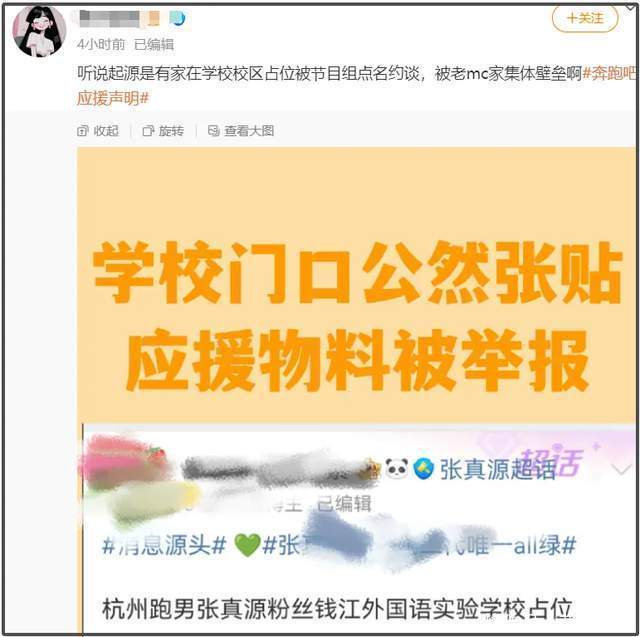
Task: Collapse the image with 收起
Action: pos(98,131)
